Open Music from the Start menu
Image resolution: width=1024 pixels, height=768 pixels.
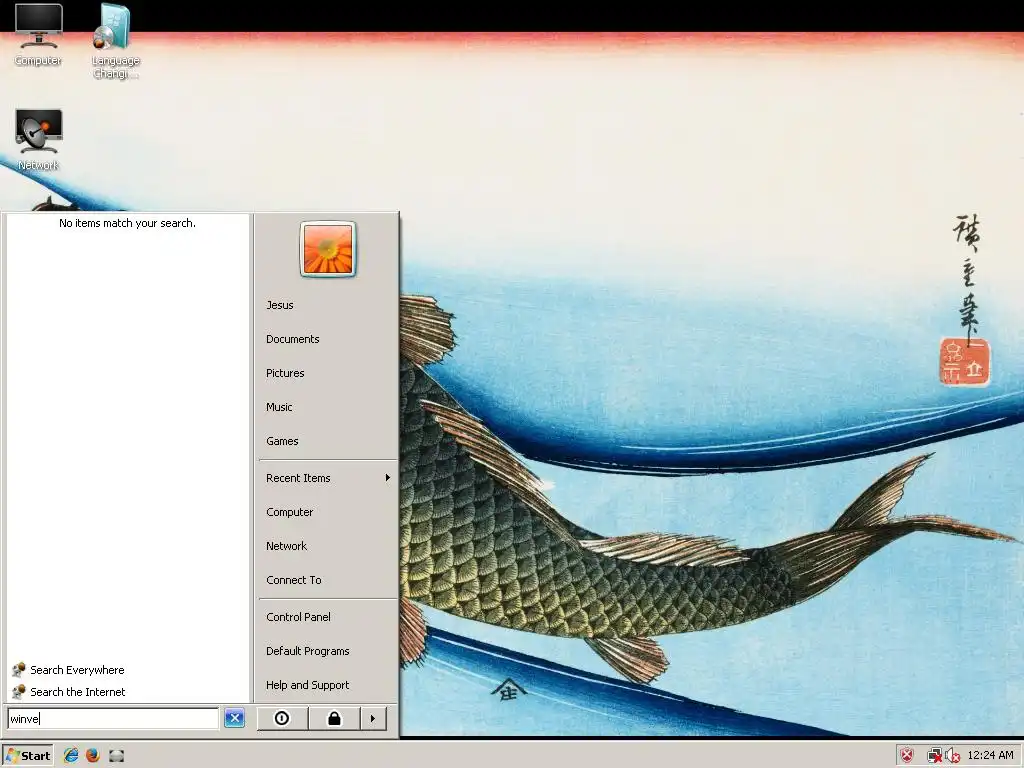click(x=280, y=407)
